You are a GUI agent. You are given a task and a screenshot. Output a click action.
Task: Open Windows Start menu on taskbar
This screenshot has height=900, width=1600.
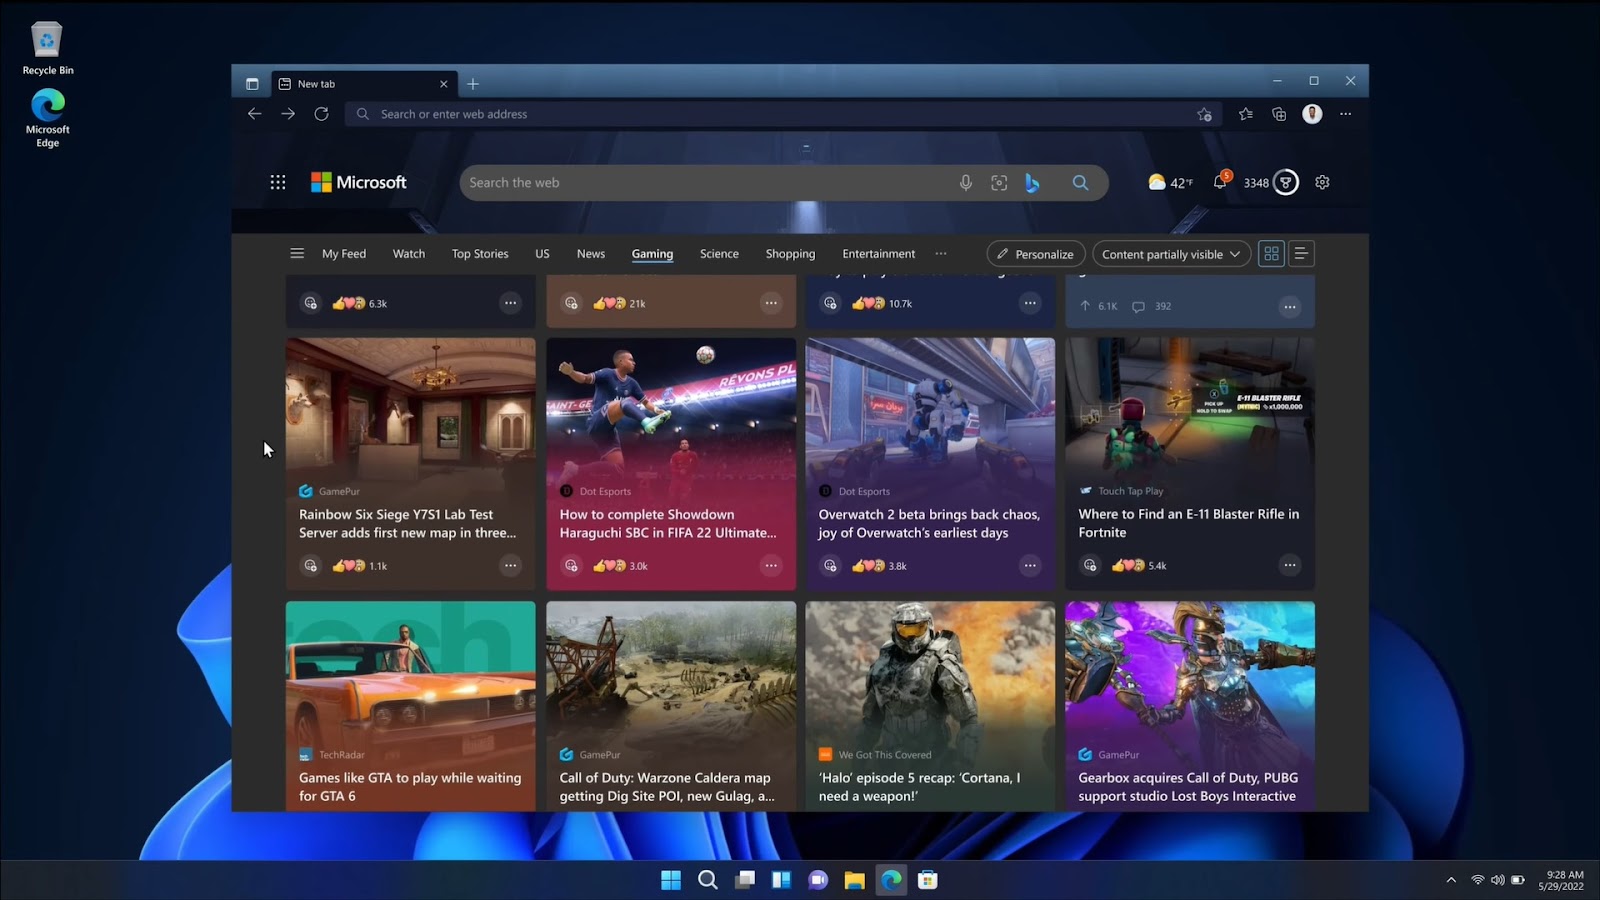[671, 880]
